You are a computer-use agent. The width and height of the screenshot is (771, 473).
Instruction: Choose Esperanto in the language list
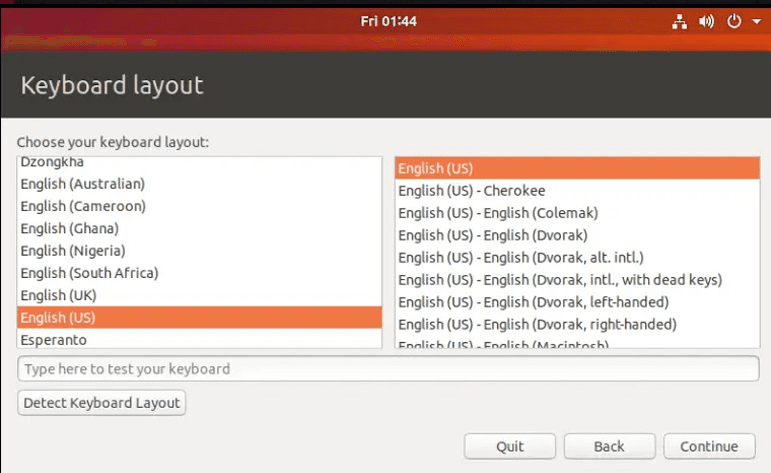(200, 339)
